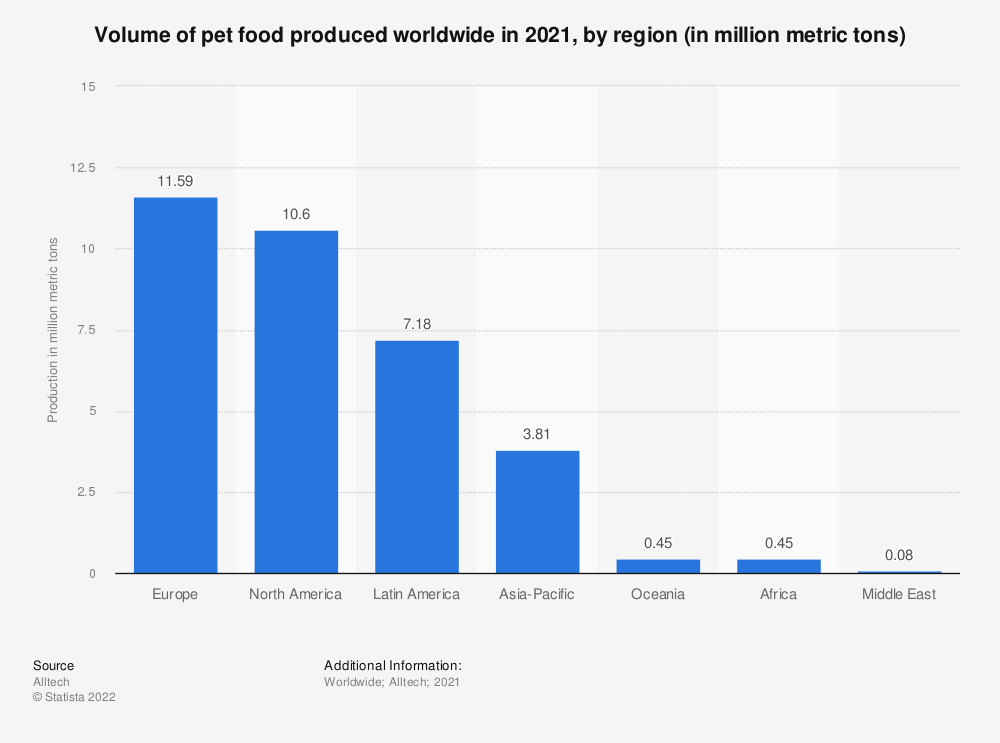The width and height of the screenshot is (1000, 743).
Task: Click the 0.08 value above Middle East
Action: (x=899, y=555)
